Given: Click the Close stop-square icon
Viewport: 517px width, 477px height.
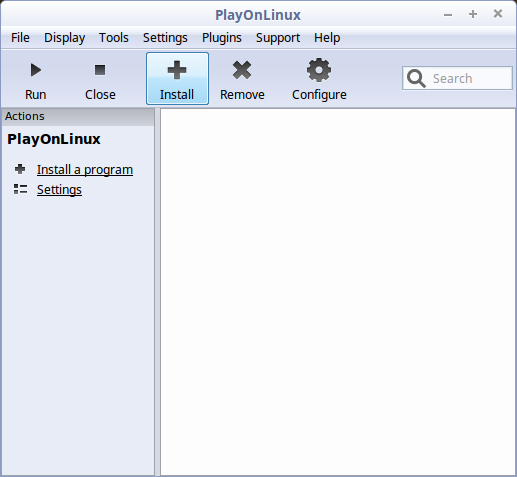Looking at the screenshot, I should 100,70.
